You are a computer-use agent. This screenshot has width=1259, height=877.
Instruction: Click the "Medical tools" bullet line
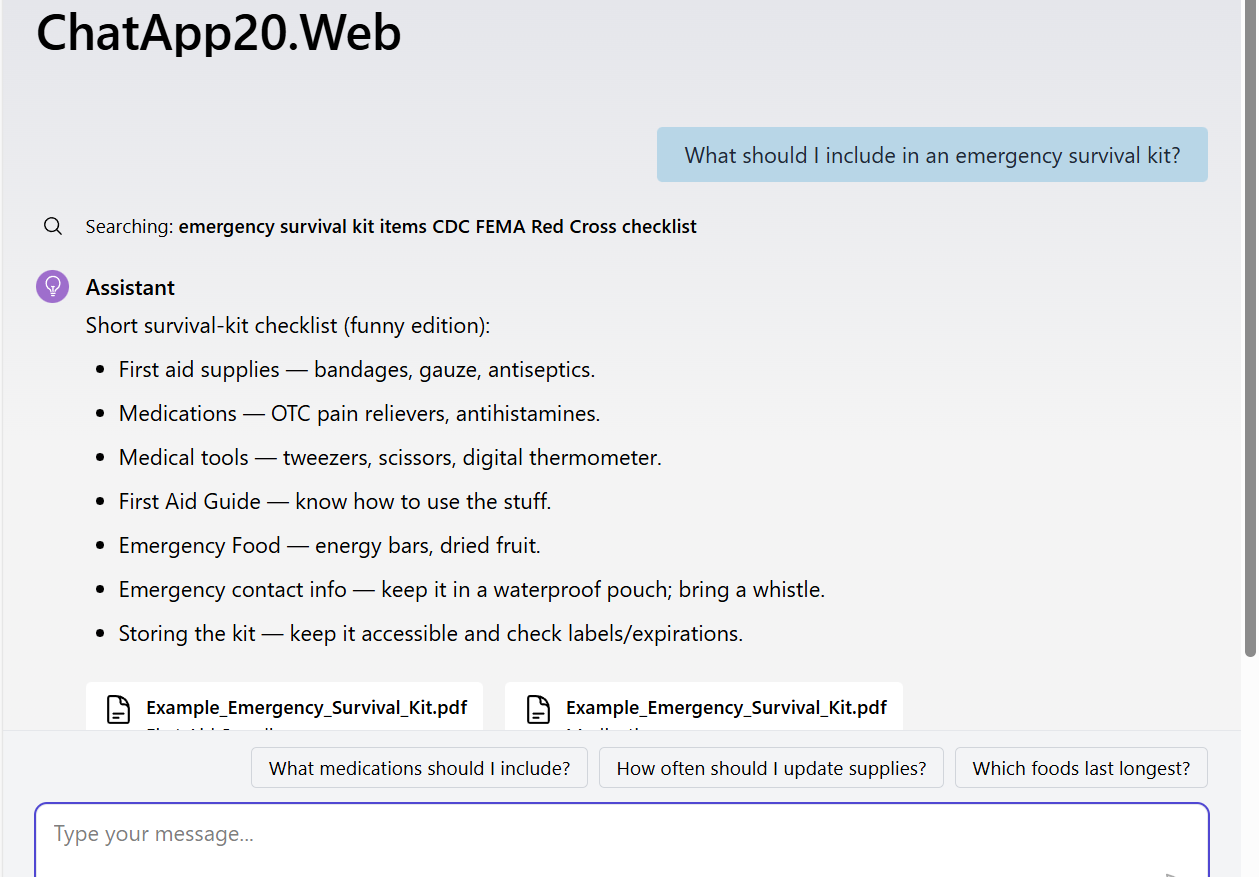(390, 458)
